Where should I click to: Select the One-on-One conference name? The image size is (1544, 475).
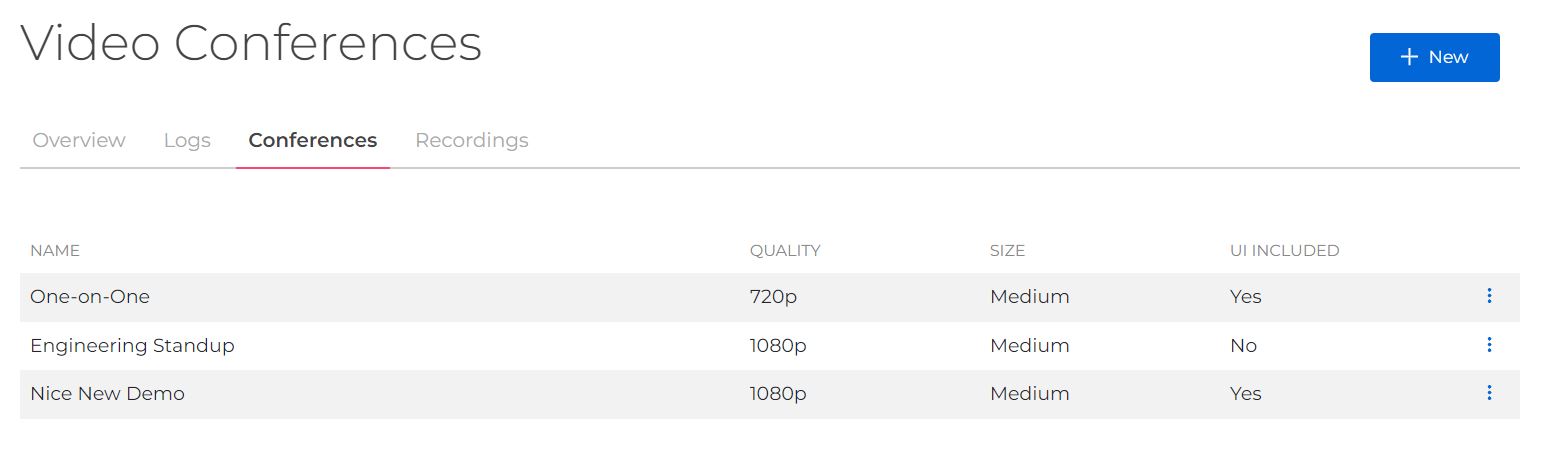(90, 297)
